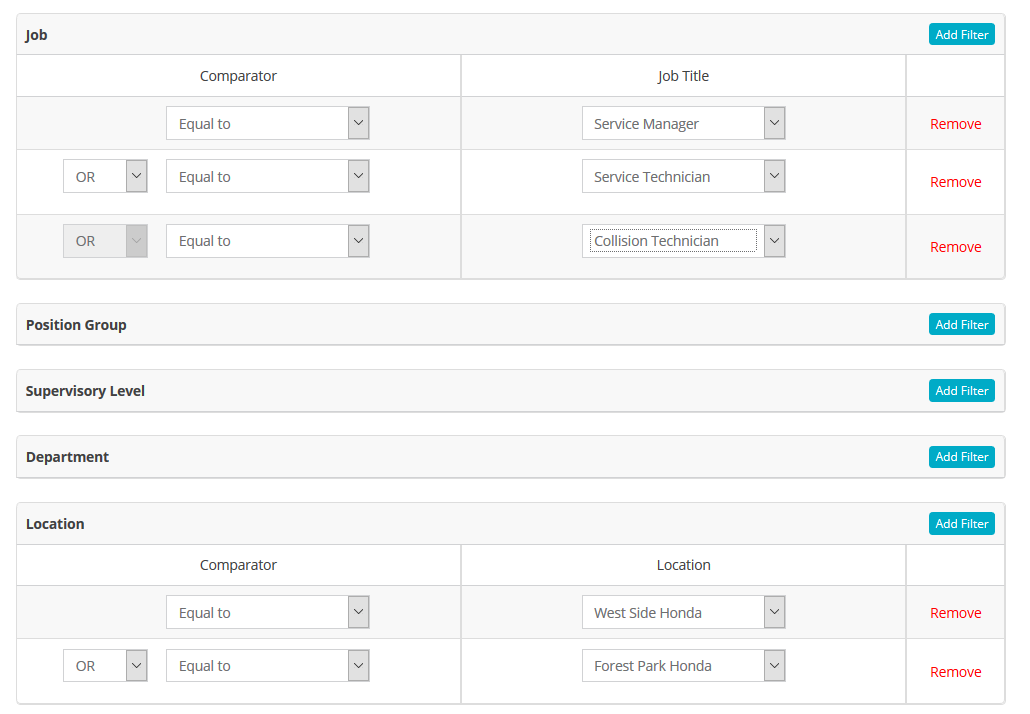Remove the Collision Technician filter
The image size is (1030, 714).
point(955,247)
